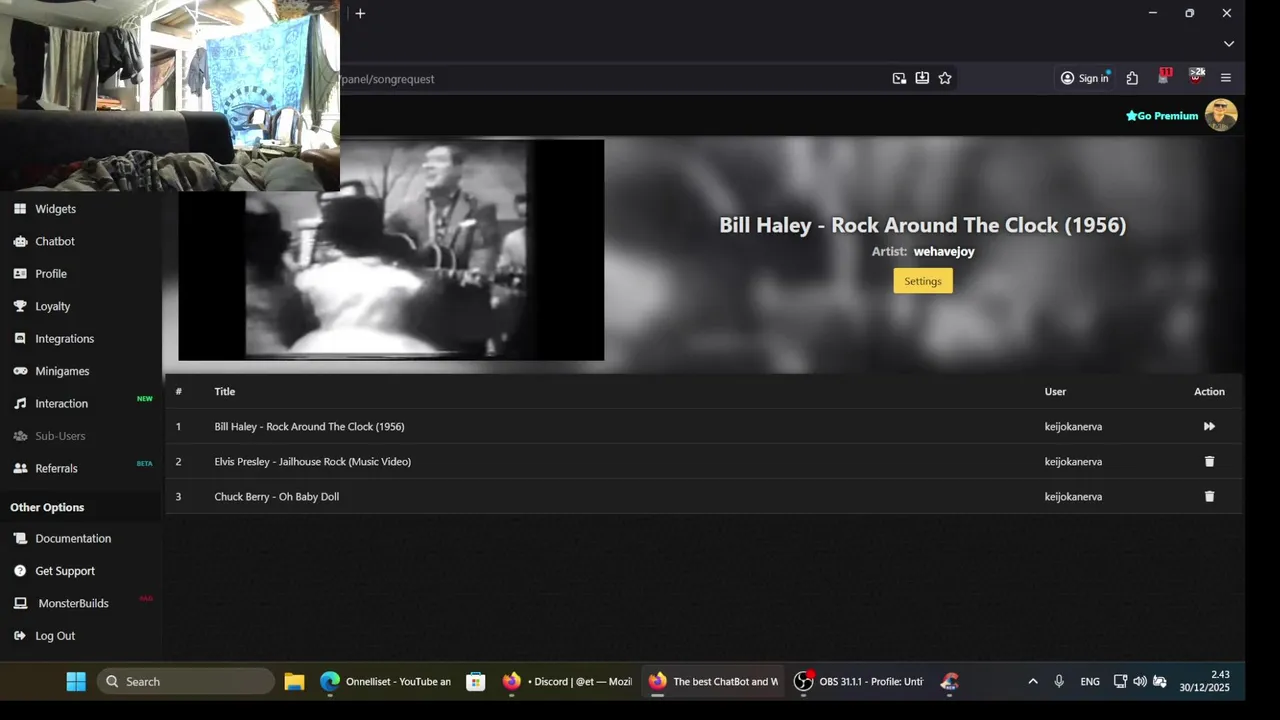Click the Widgets grid icon in sidebar

(x=19, y=209)
